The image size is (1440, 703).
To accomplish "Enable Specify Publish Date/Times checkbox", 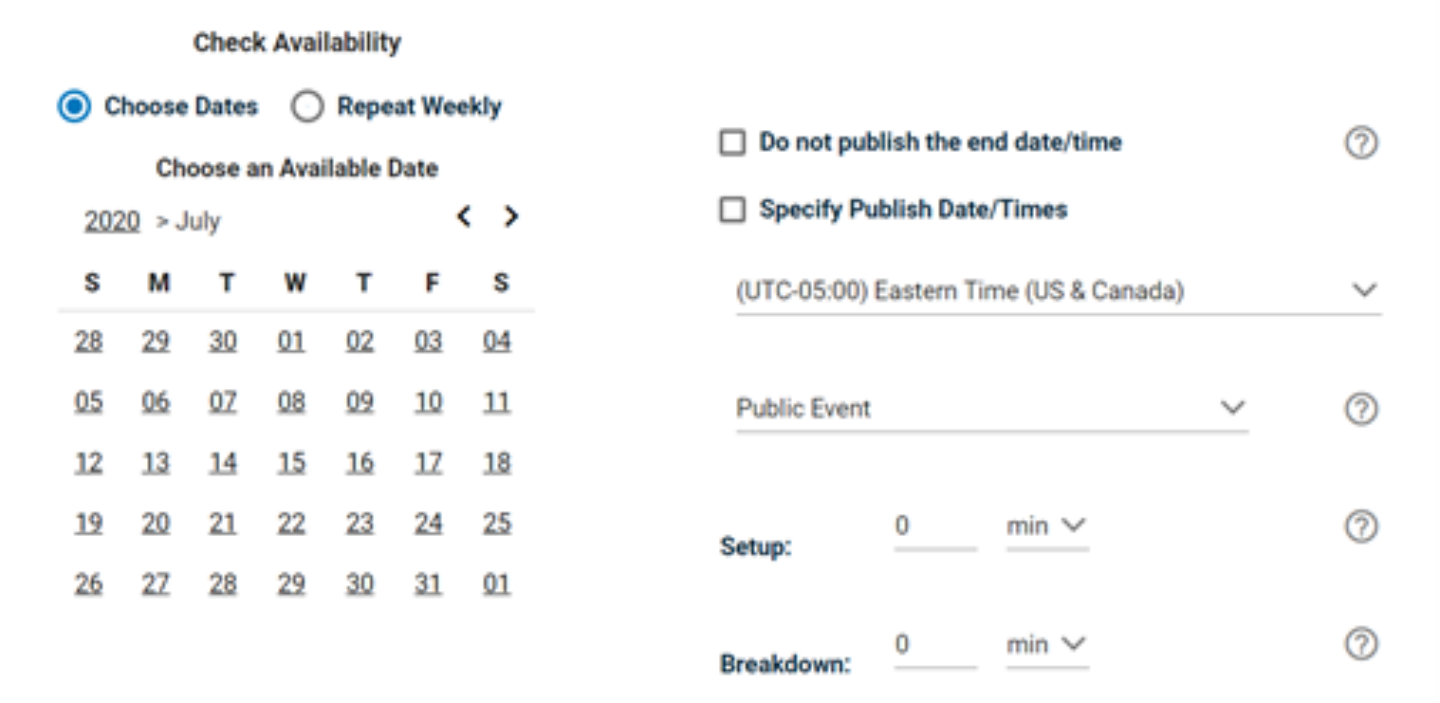I will click(733, 210).
